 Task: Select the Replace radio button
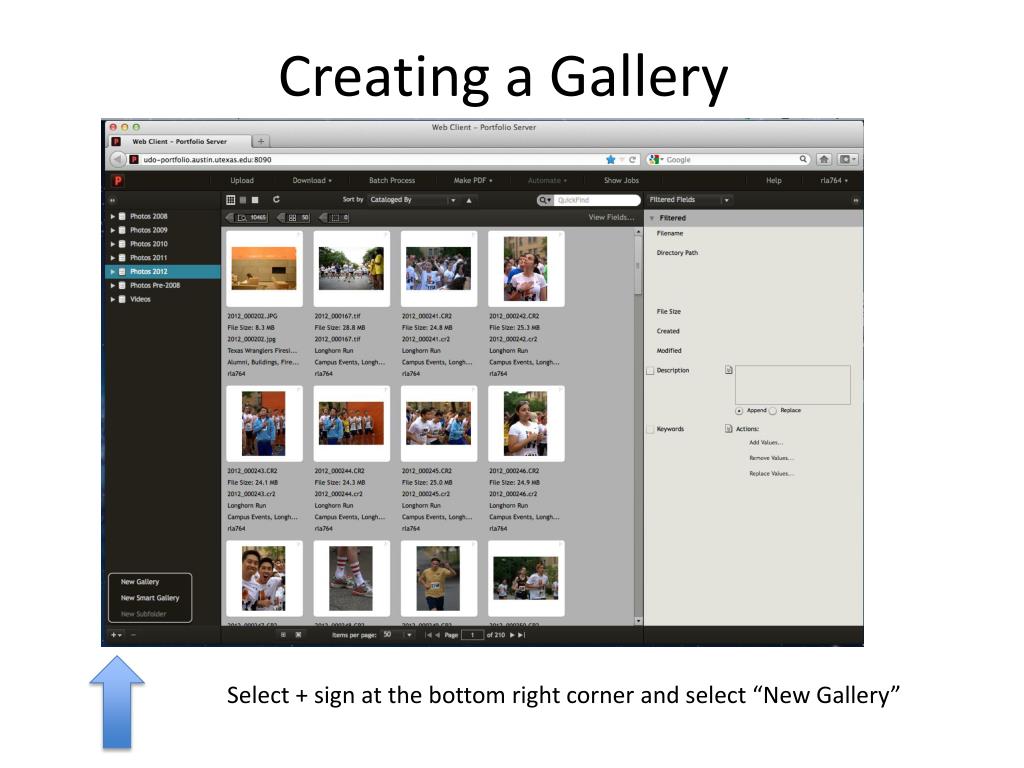point(773,411)
